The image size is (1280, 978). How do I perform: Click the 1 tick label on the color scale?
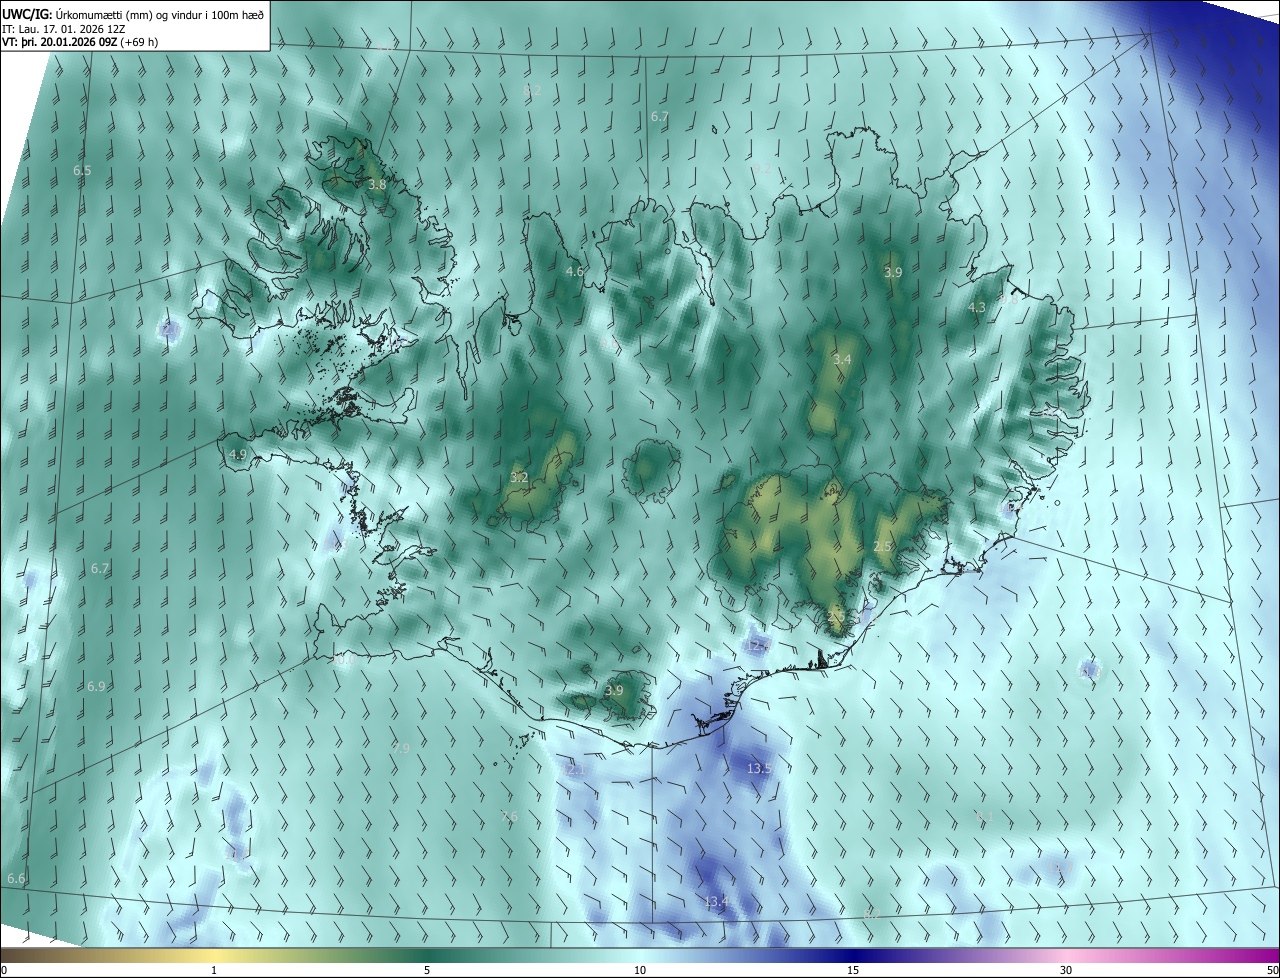(214, 970)
